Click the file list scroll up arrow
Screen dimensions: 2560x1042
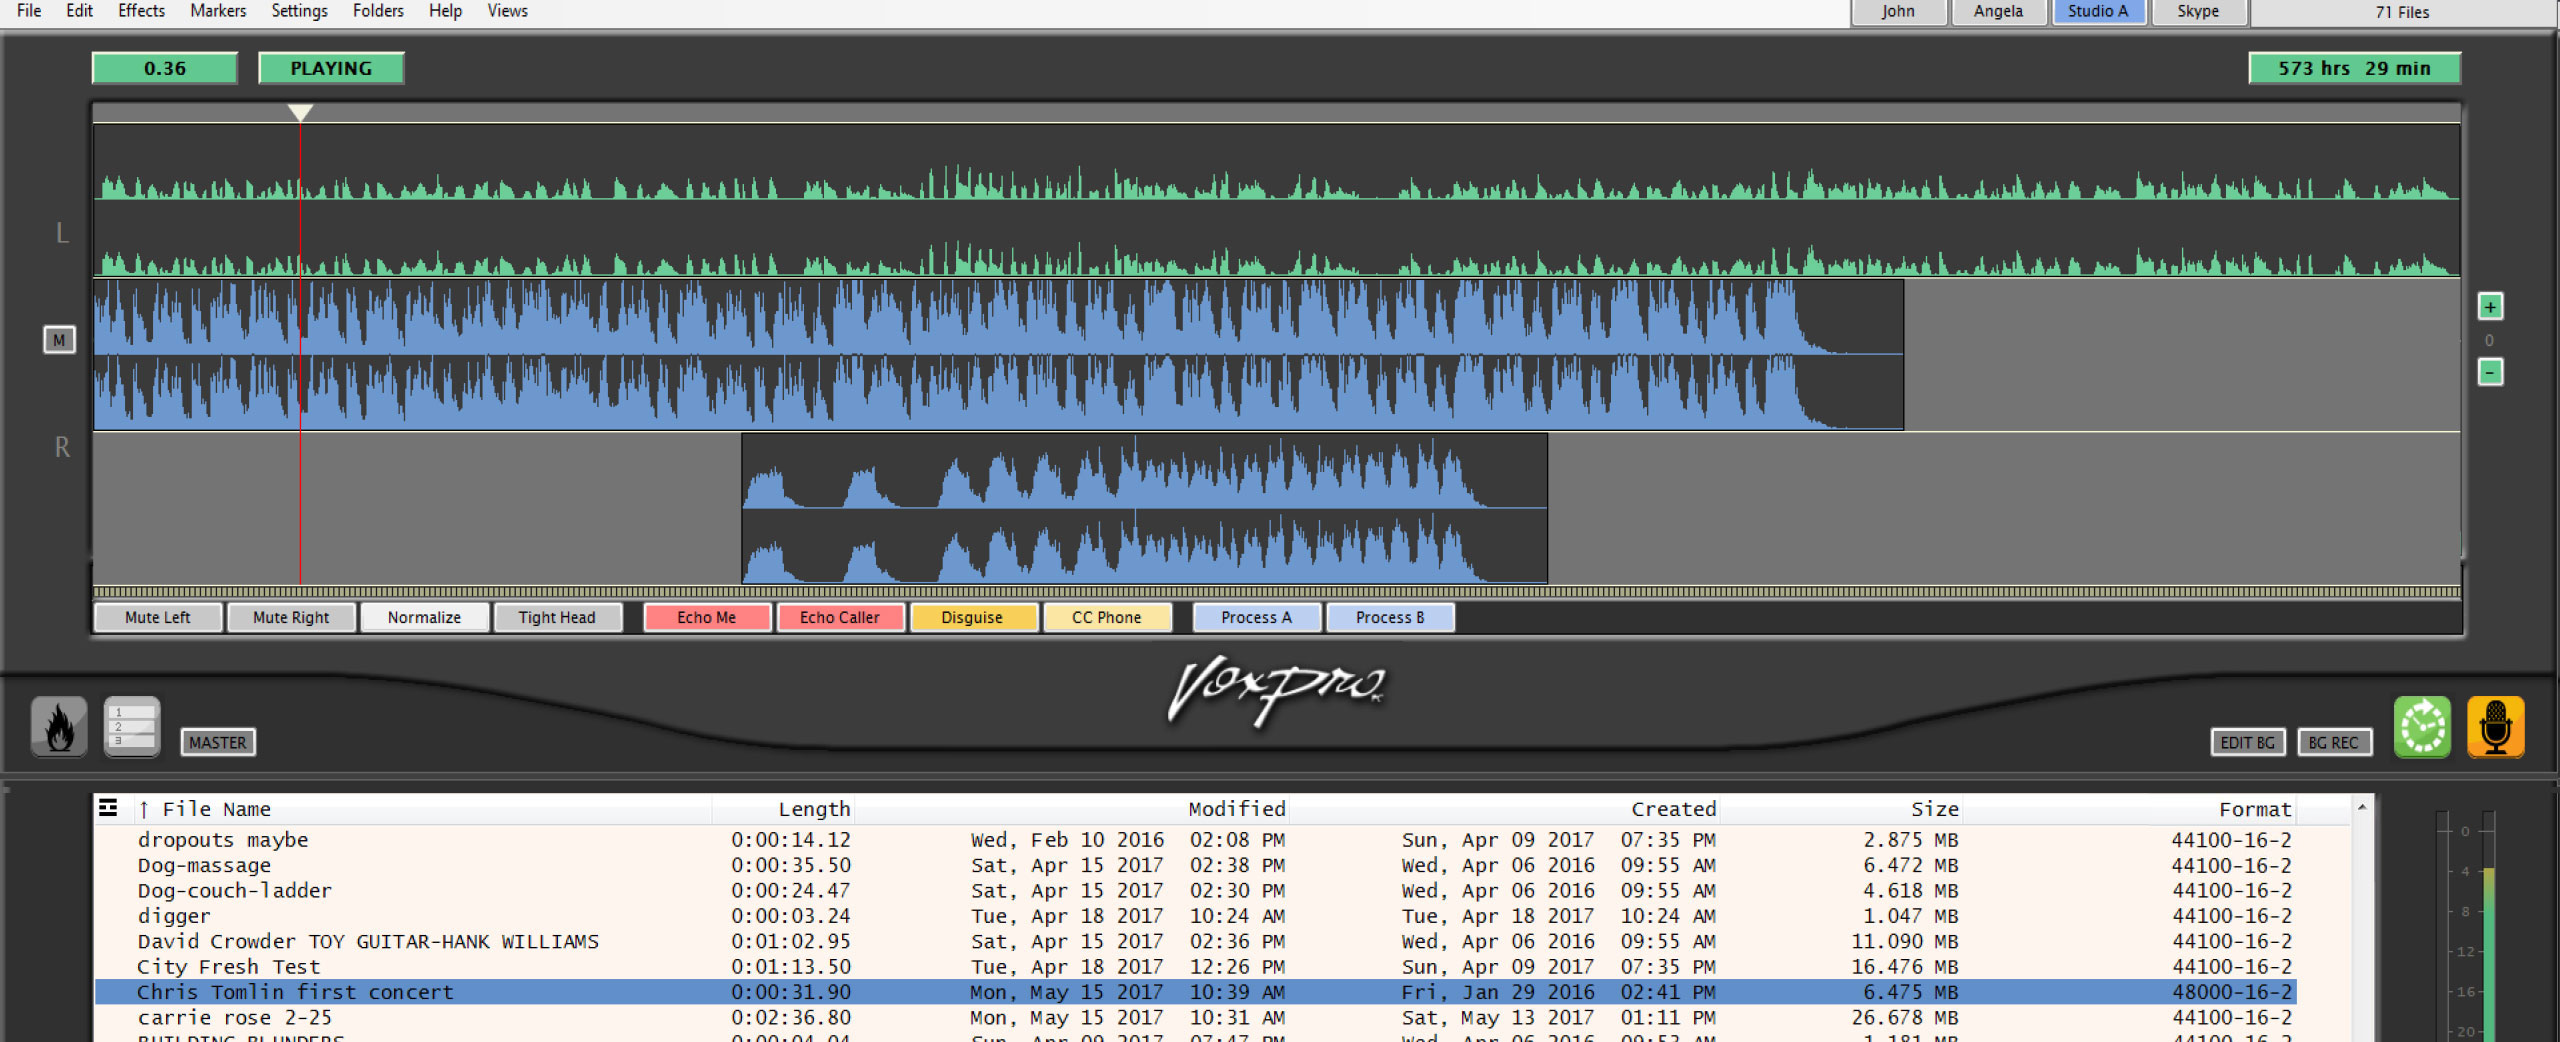coord(2362,807)
